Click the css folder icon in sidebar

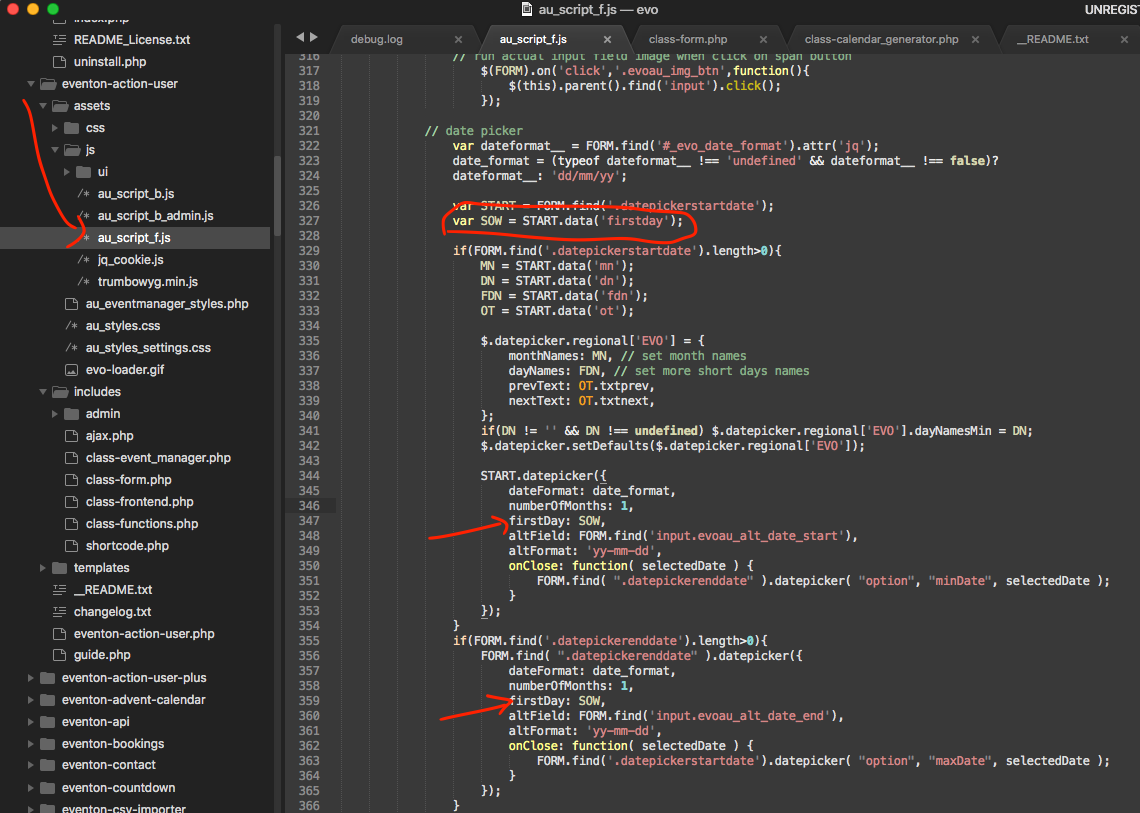pyautogui.click(x=71, y=128)
